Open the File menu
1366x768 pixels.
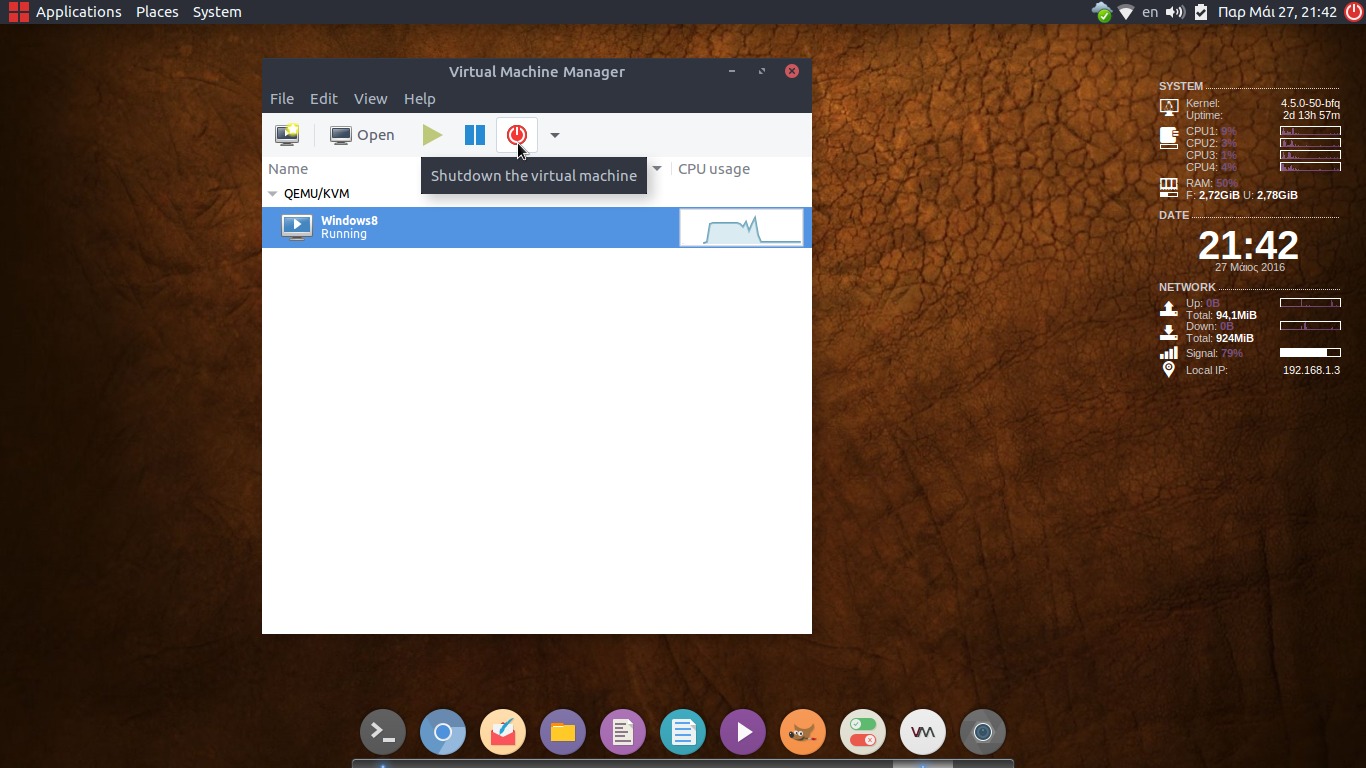(x=282, y=99)
